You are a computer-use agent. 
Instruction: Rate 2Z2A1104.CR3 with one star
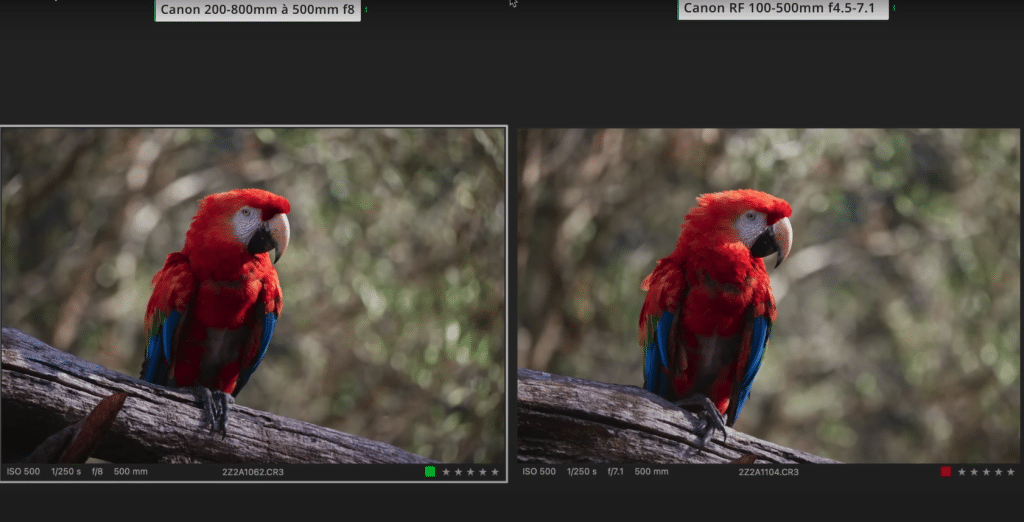click(x=962, y=472)
